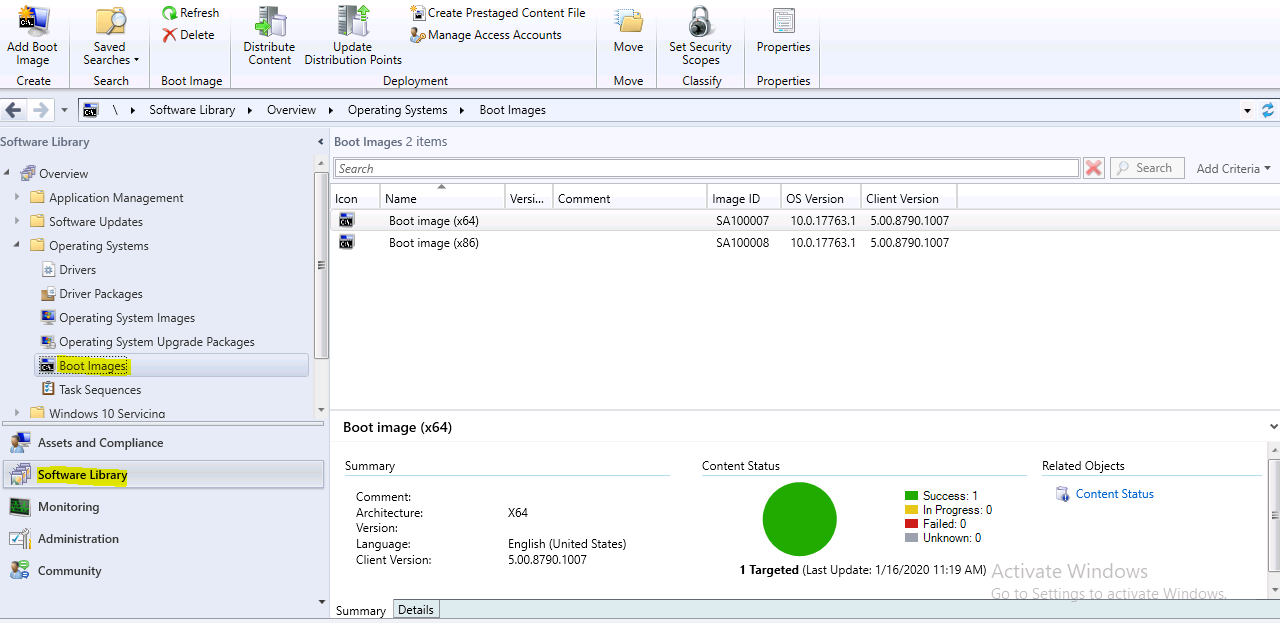Click Create Prestaged Content File
1280x623 pixels.
coord(498,13)
